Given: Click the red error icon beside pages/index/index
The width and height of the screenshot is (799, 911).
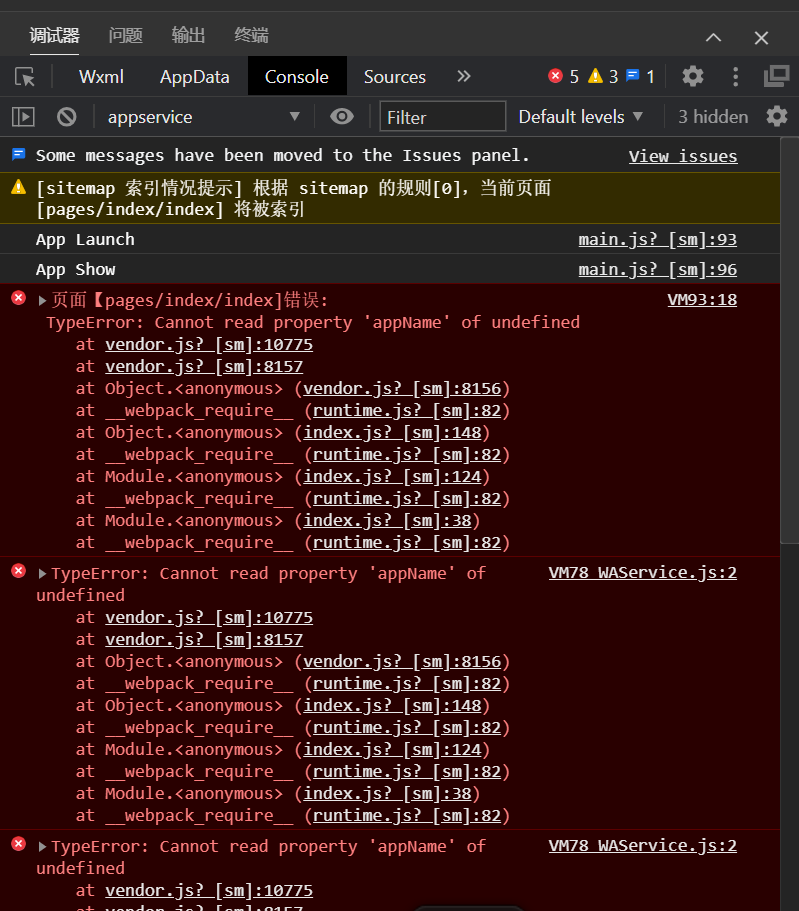Looking at the screenshot, I should tap(19, 298).
